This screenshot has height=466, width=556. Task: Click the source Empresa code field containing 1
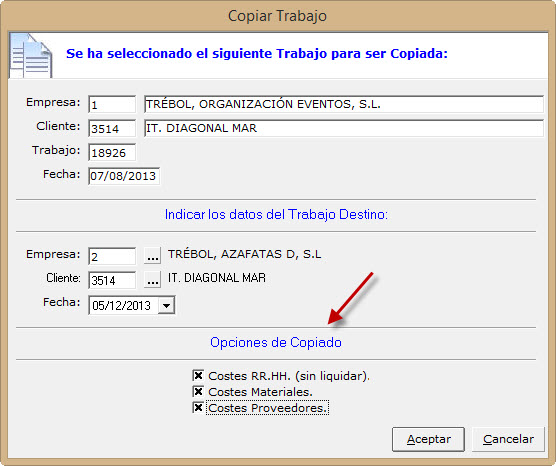click(112, 104)
